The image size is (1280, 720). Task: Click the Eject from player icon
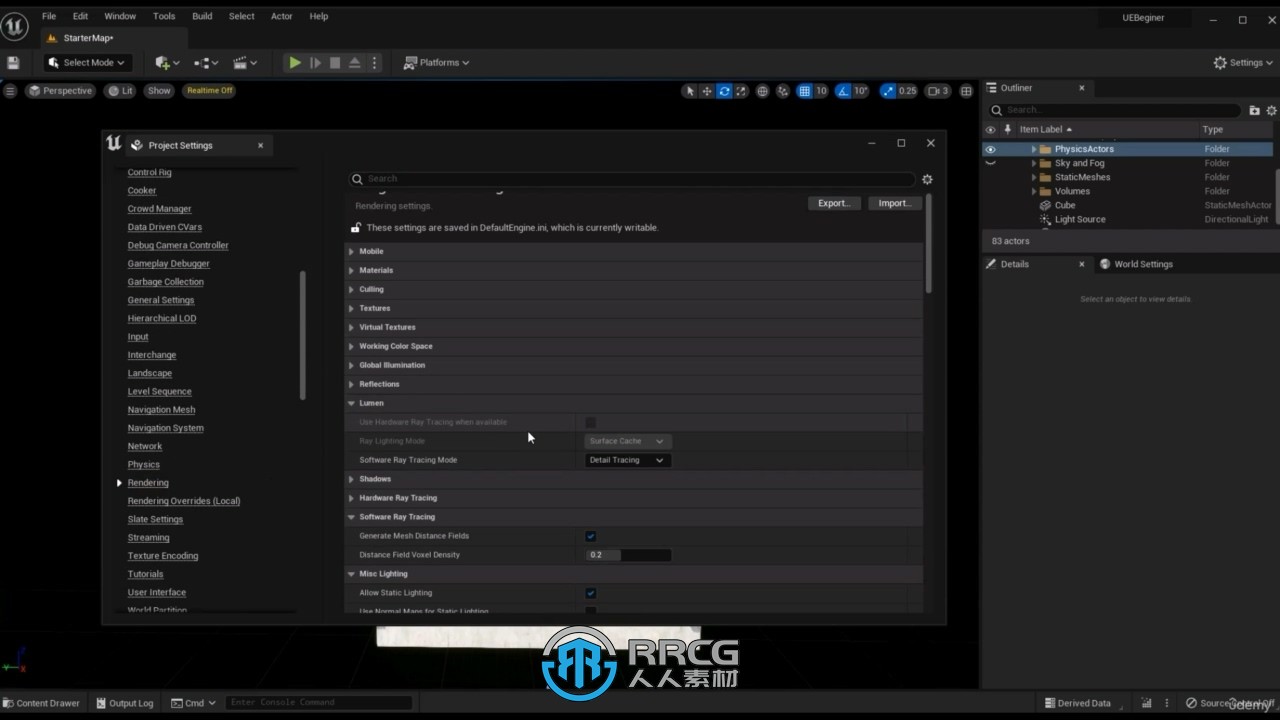[354, 62]
